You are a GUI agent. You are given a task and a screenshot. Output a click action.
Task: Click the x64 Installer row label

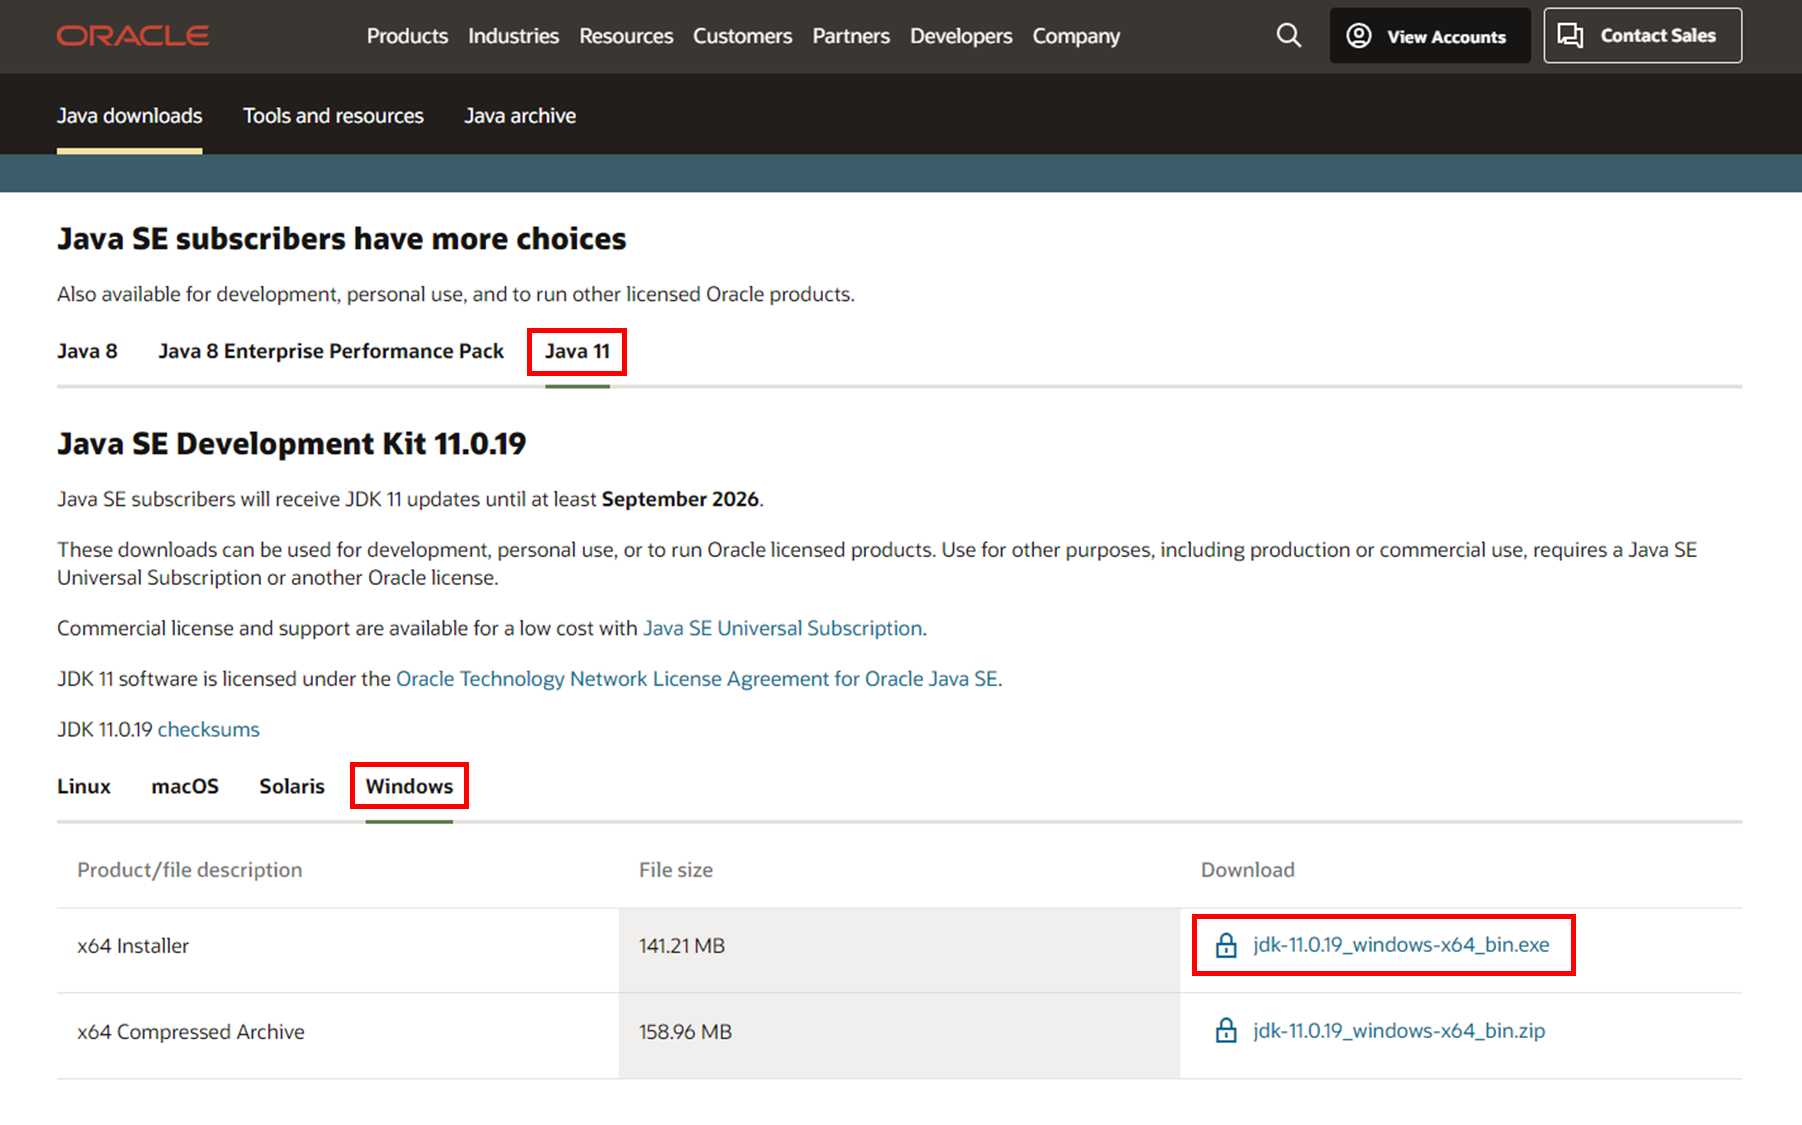133,945
